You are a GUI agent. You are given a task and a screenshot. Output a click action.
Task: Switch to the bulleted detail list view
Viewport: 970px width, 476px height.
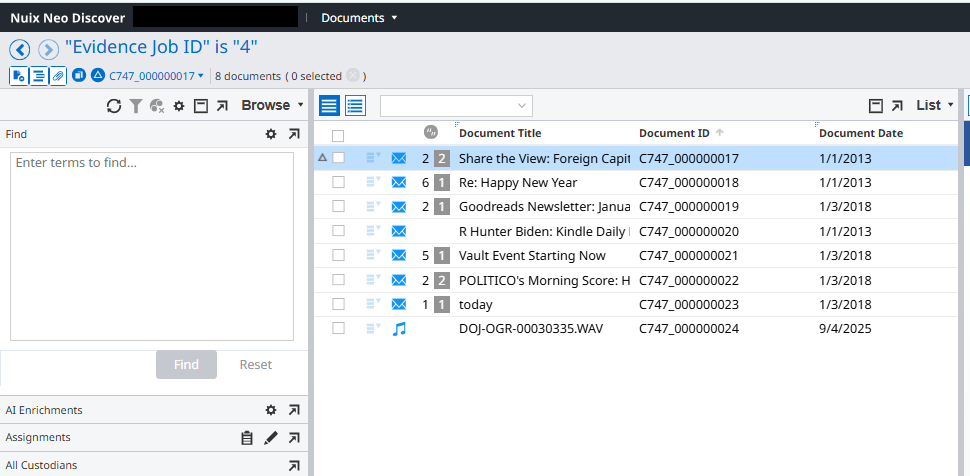[x=355, y=106]
